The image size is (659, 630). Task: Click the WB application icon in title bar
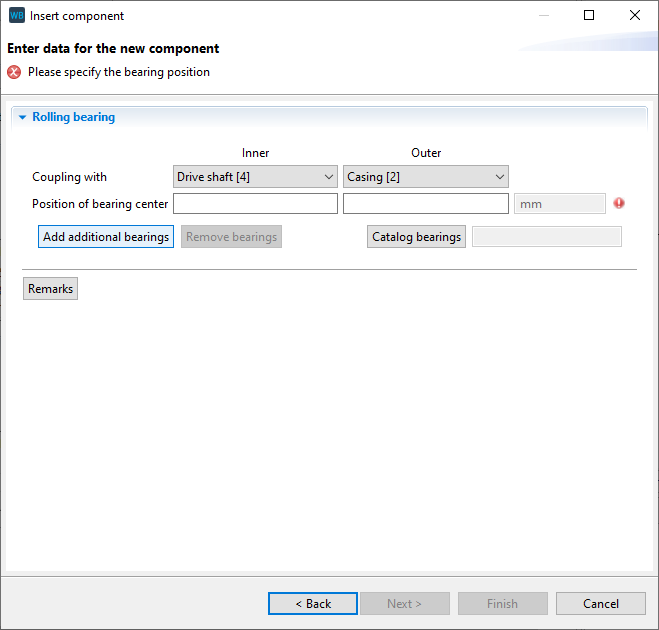16,16
